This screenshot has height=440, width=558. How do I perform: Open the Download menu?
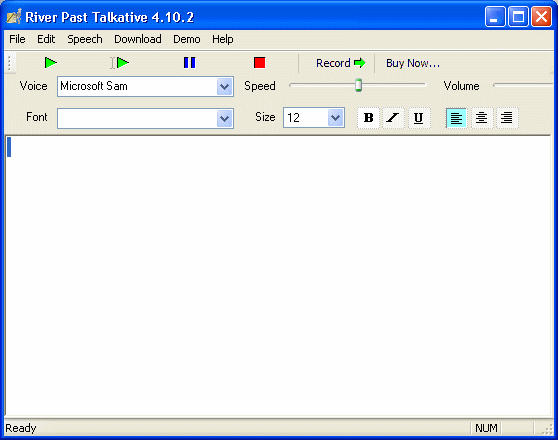click(x=138, y=39)
